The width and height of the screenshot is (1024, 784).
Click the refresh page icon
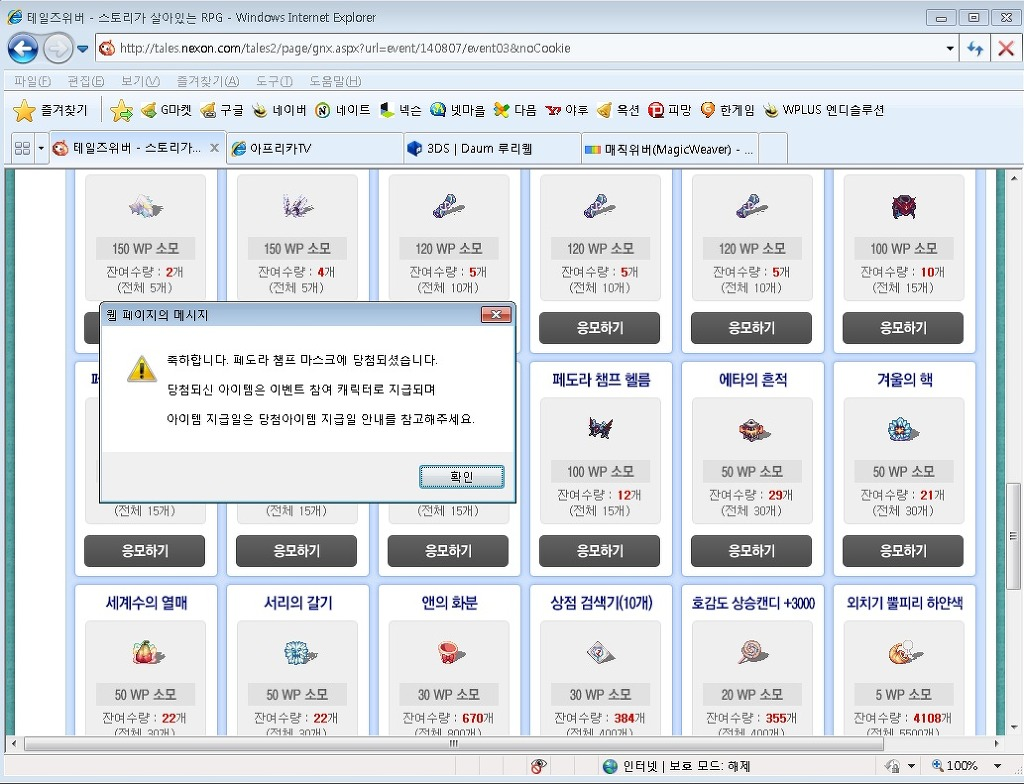pyautogui.click(x=975, y=48)
